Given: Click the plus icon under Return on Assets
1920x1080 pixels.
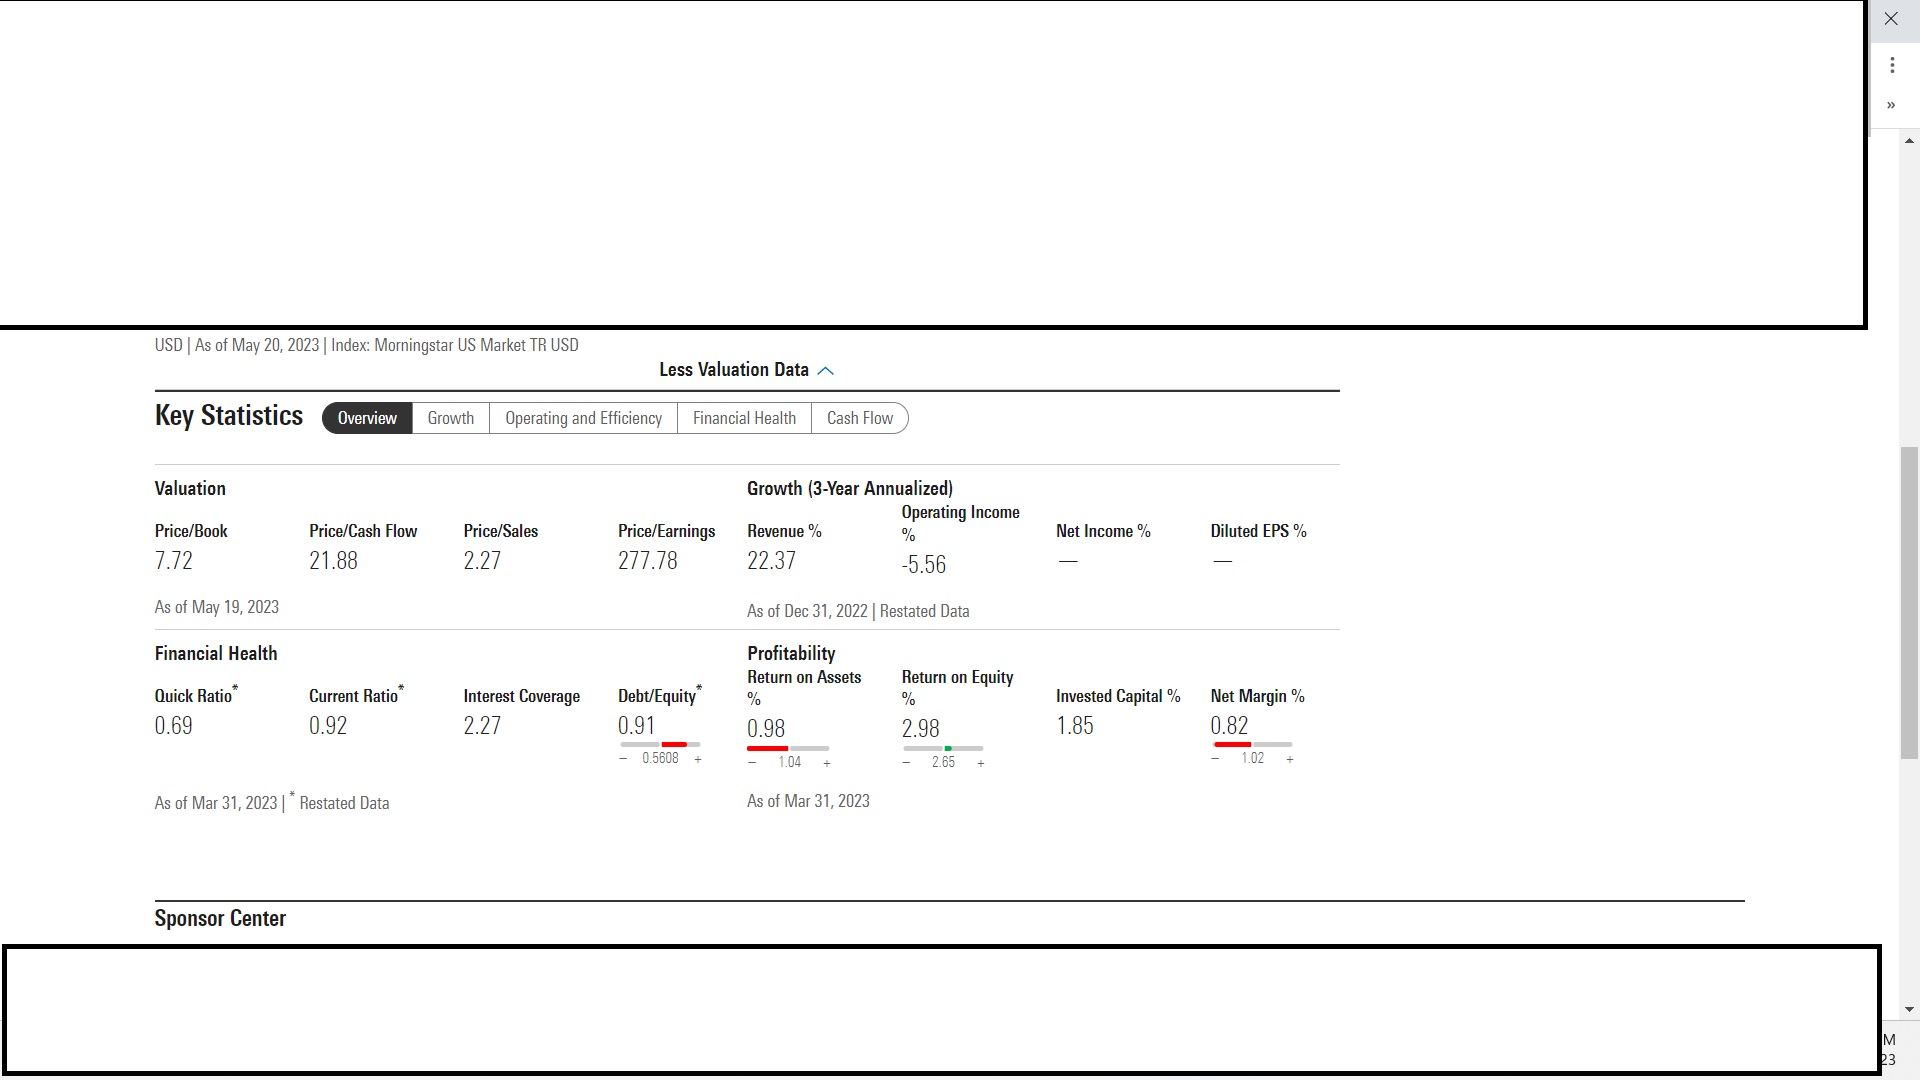Looking at the screenshot, I should point(827,763).
